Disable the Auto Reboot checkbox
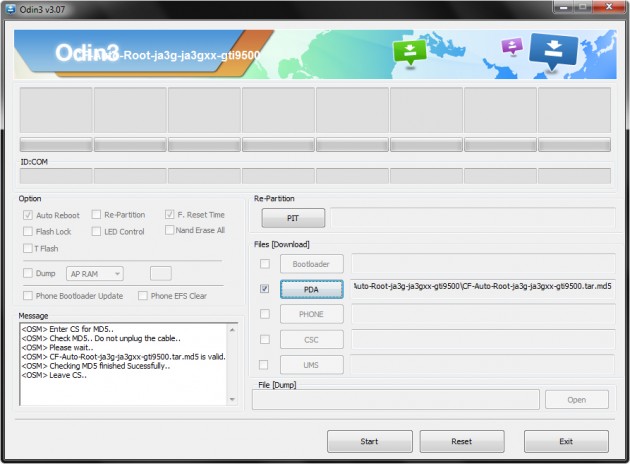The width and height of the screenshot is (630, 464). 28,215
